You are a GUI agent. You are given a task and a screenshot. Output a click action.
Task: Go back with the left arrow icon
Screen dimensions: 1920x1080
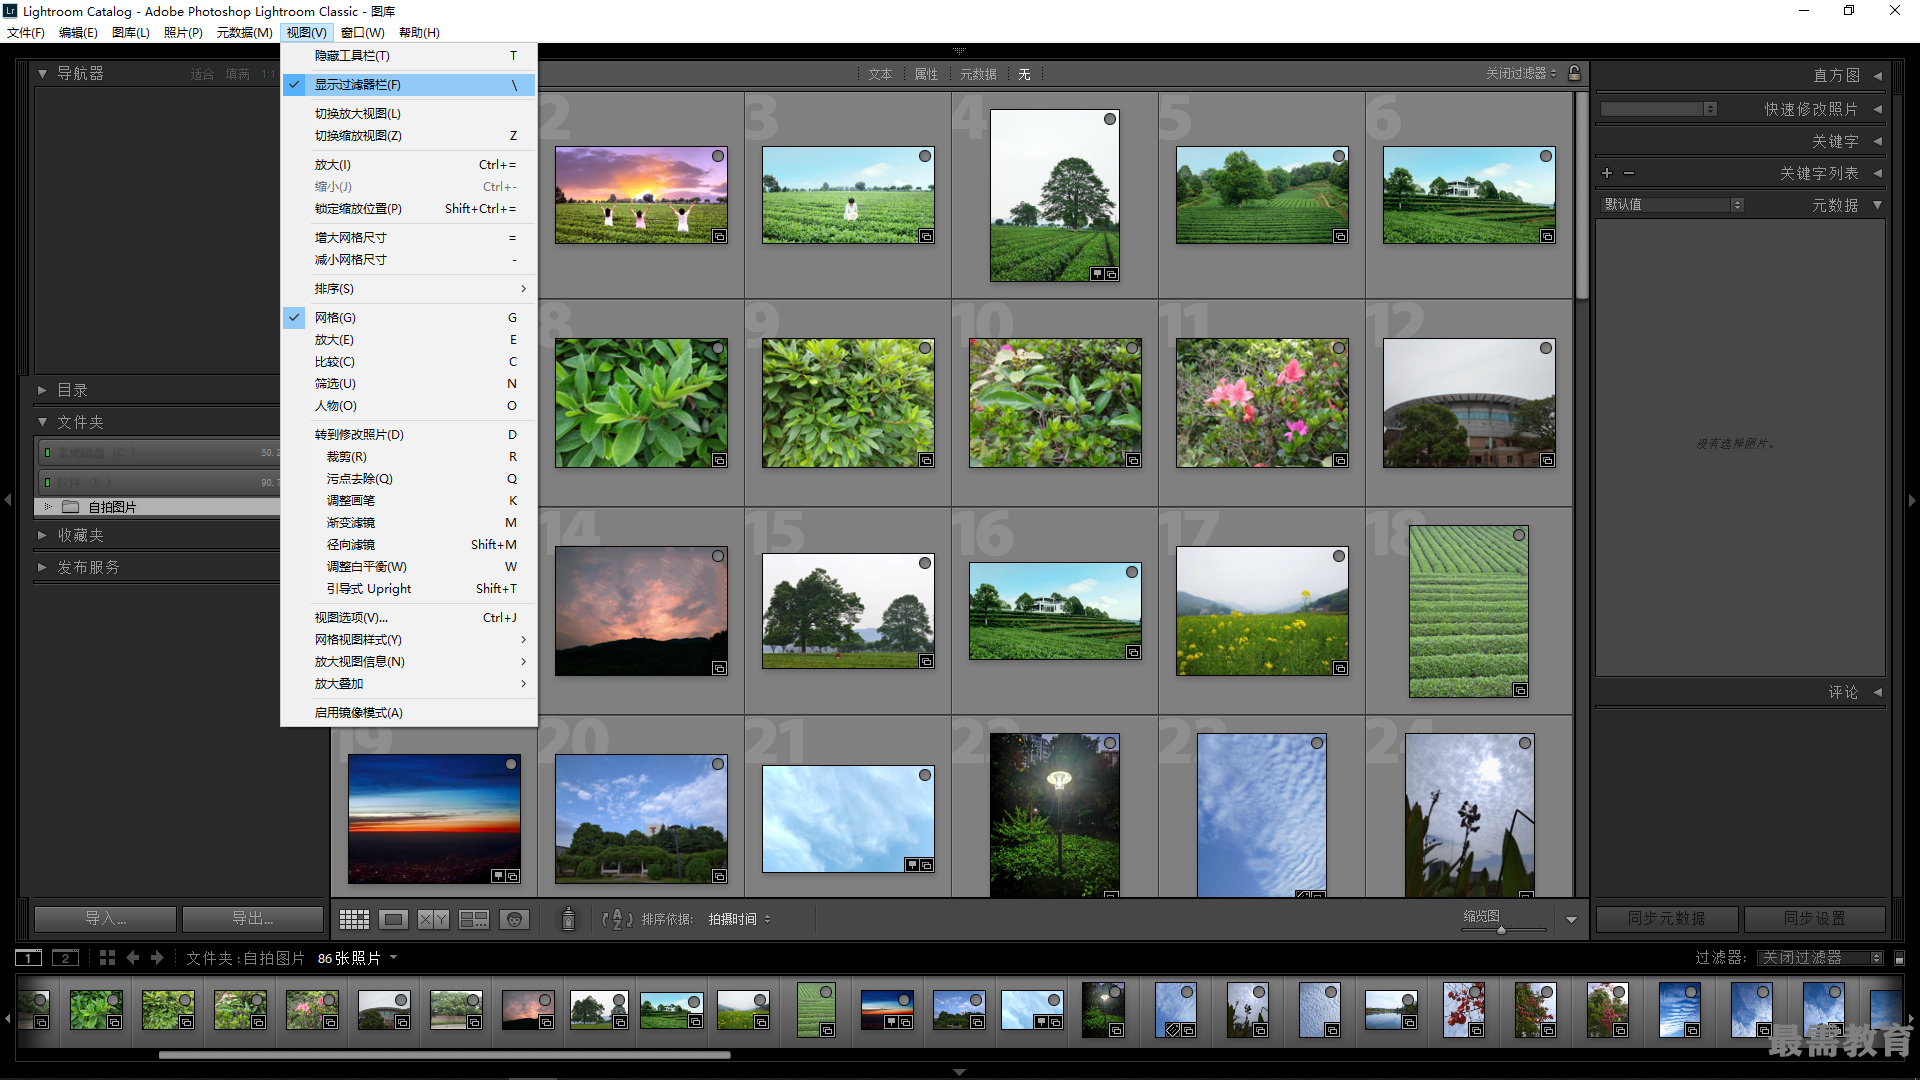tap(132, 958)
